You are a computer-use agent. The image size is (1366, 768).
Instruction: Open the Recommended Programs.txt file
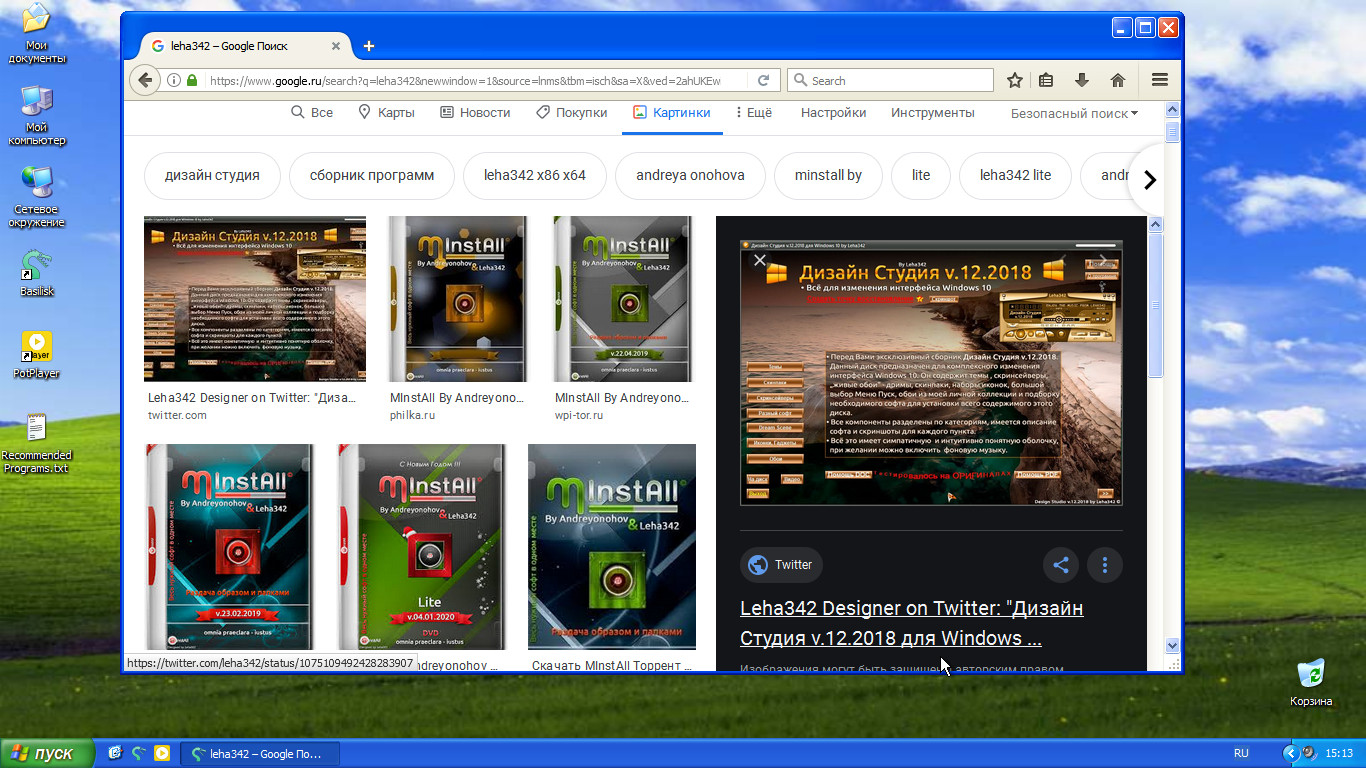coord(37,443)
